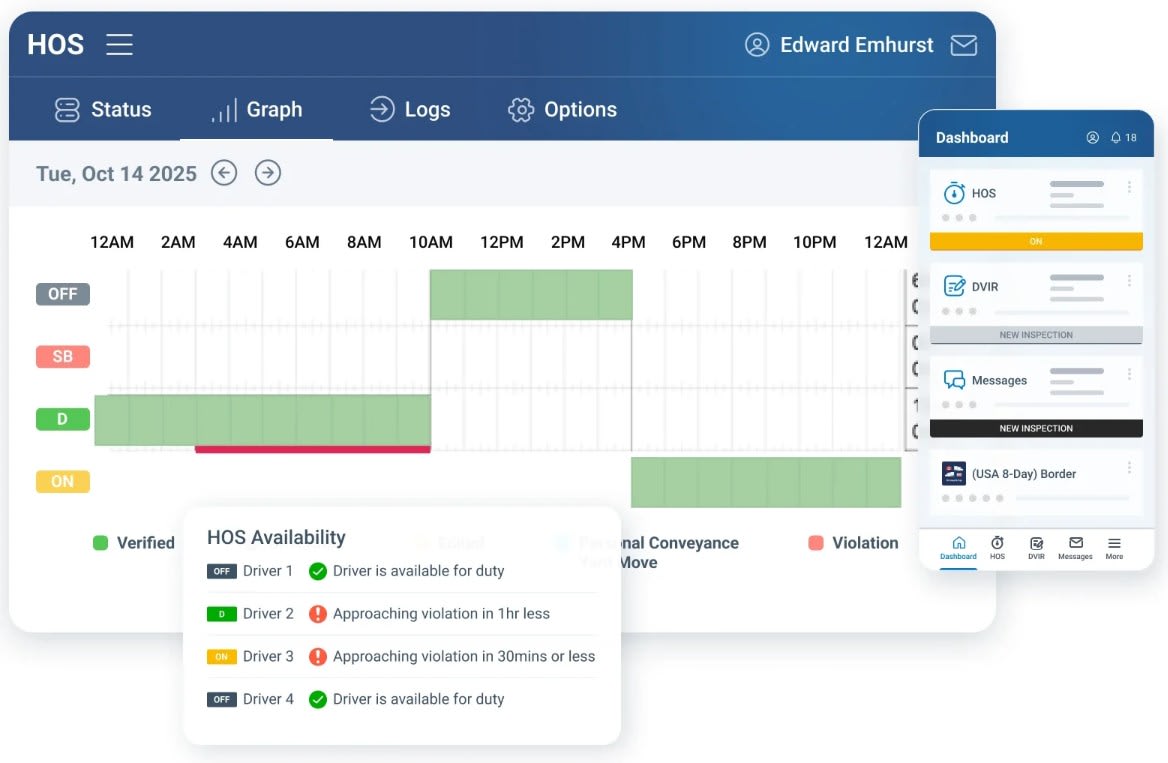Click black NEW INSPECTION button under Messages

pyautogui.click(x=1036, y=428)
